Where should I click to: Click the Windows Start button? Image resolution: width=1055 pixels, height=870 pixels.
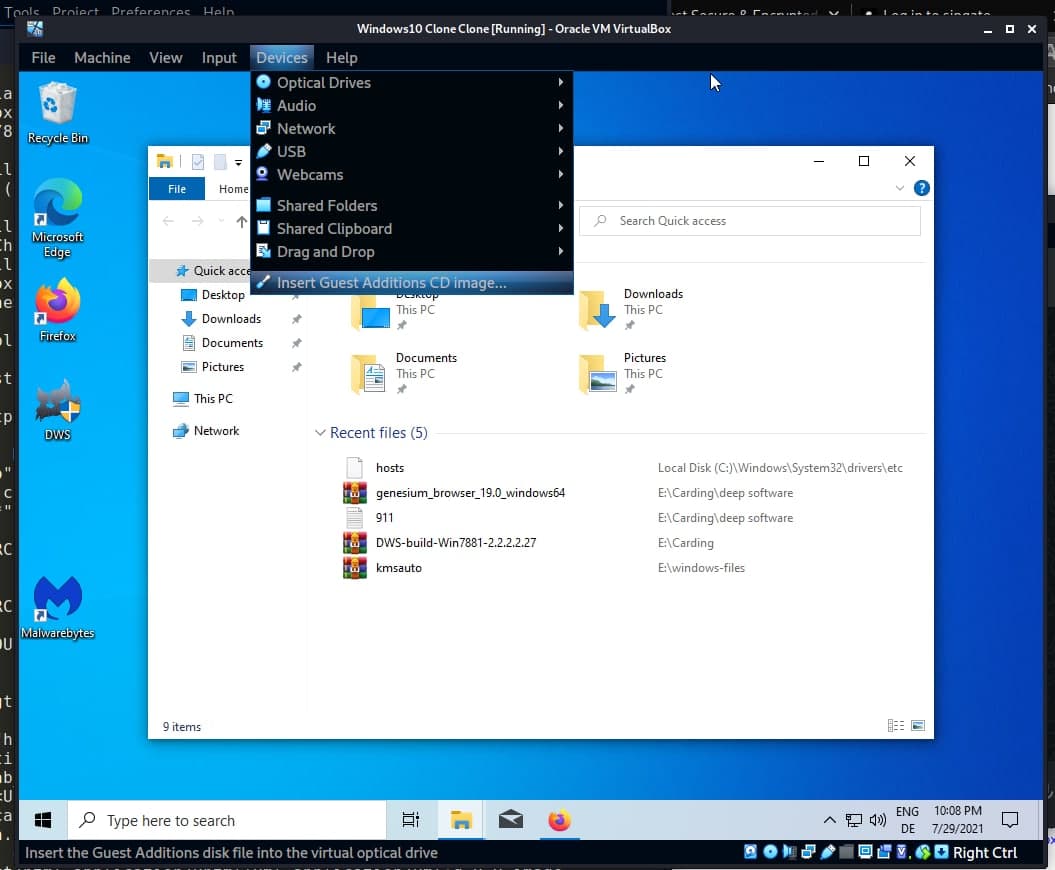point(43,820)
